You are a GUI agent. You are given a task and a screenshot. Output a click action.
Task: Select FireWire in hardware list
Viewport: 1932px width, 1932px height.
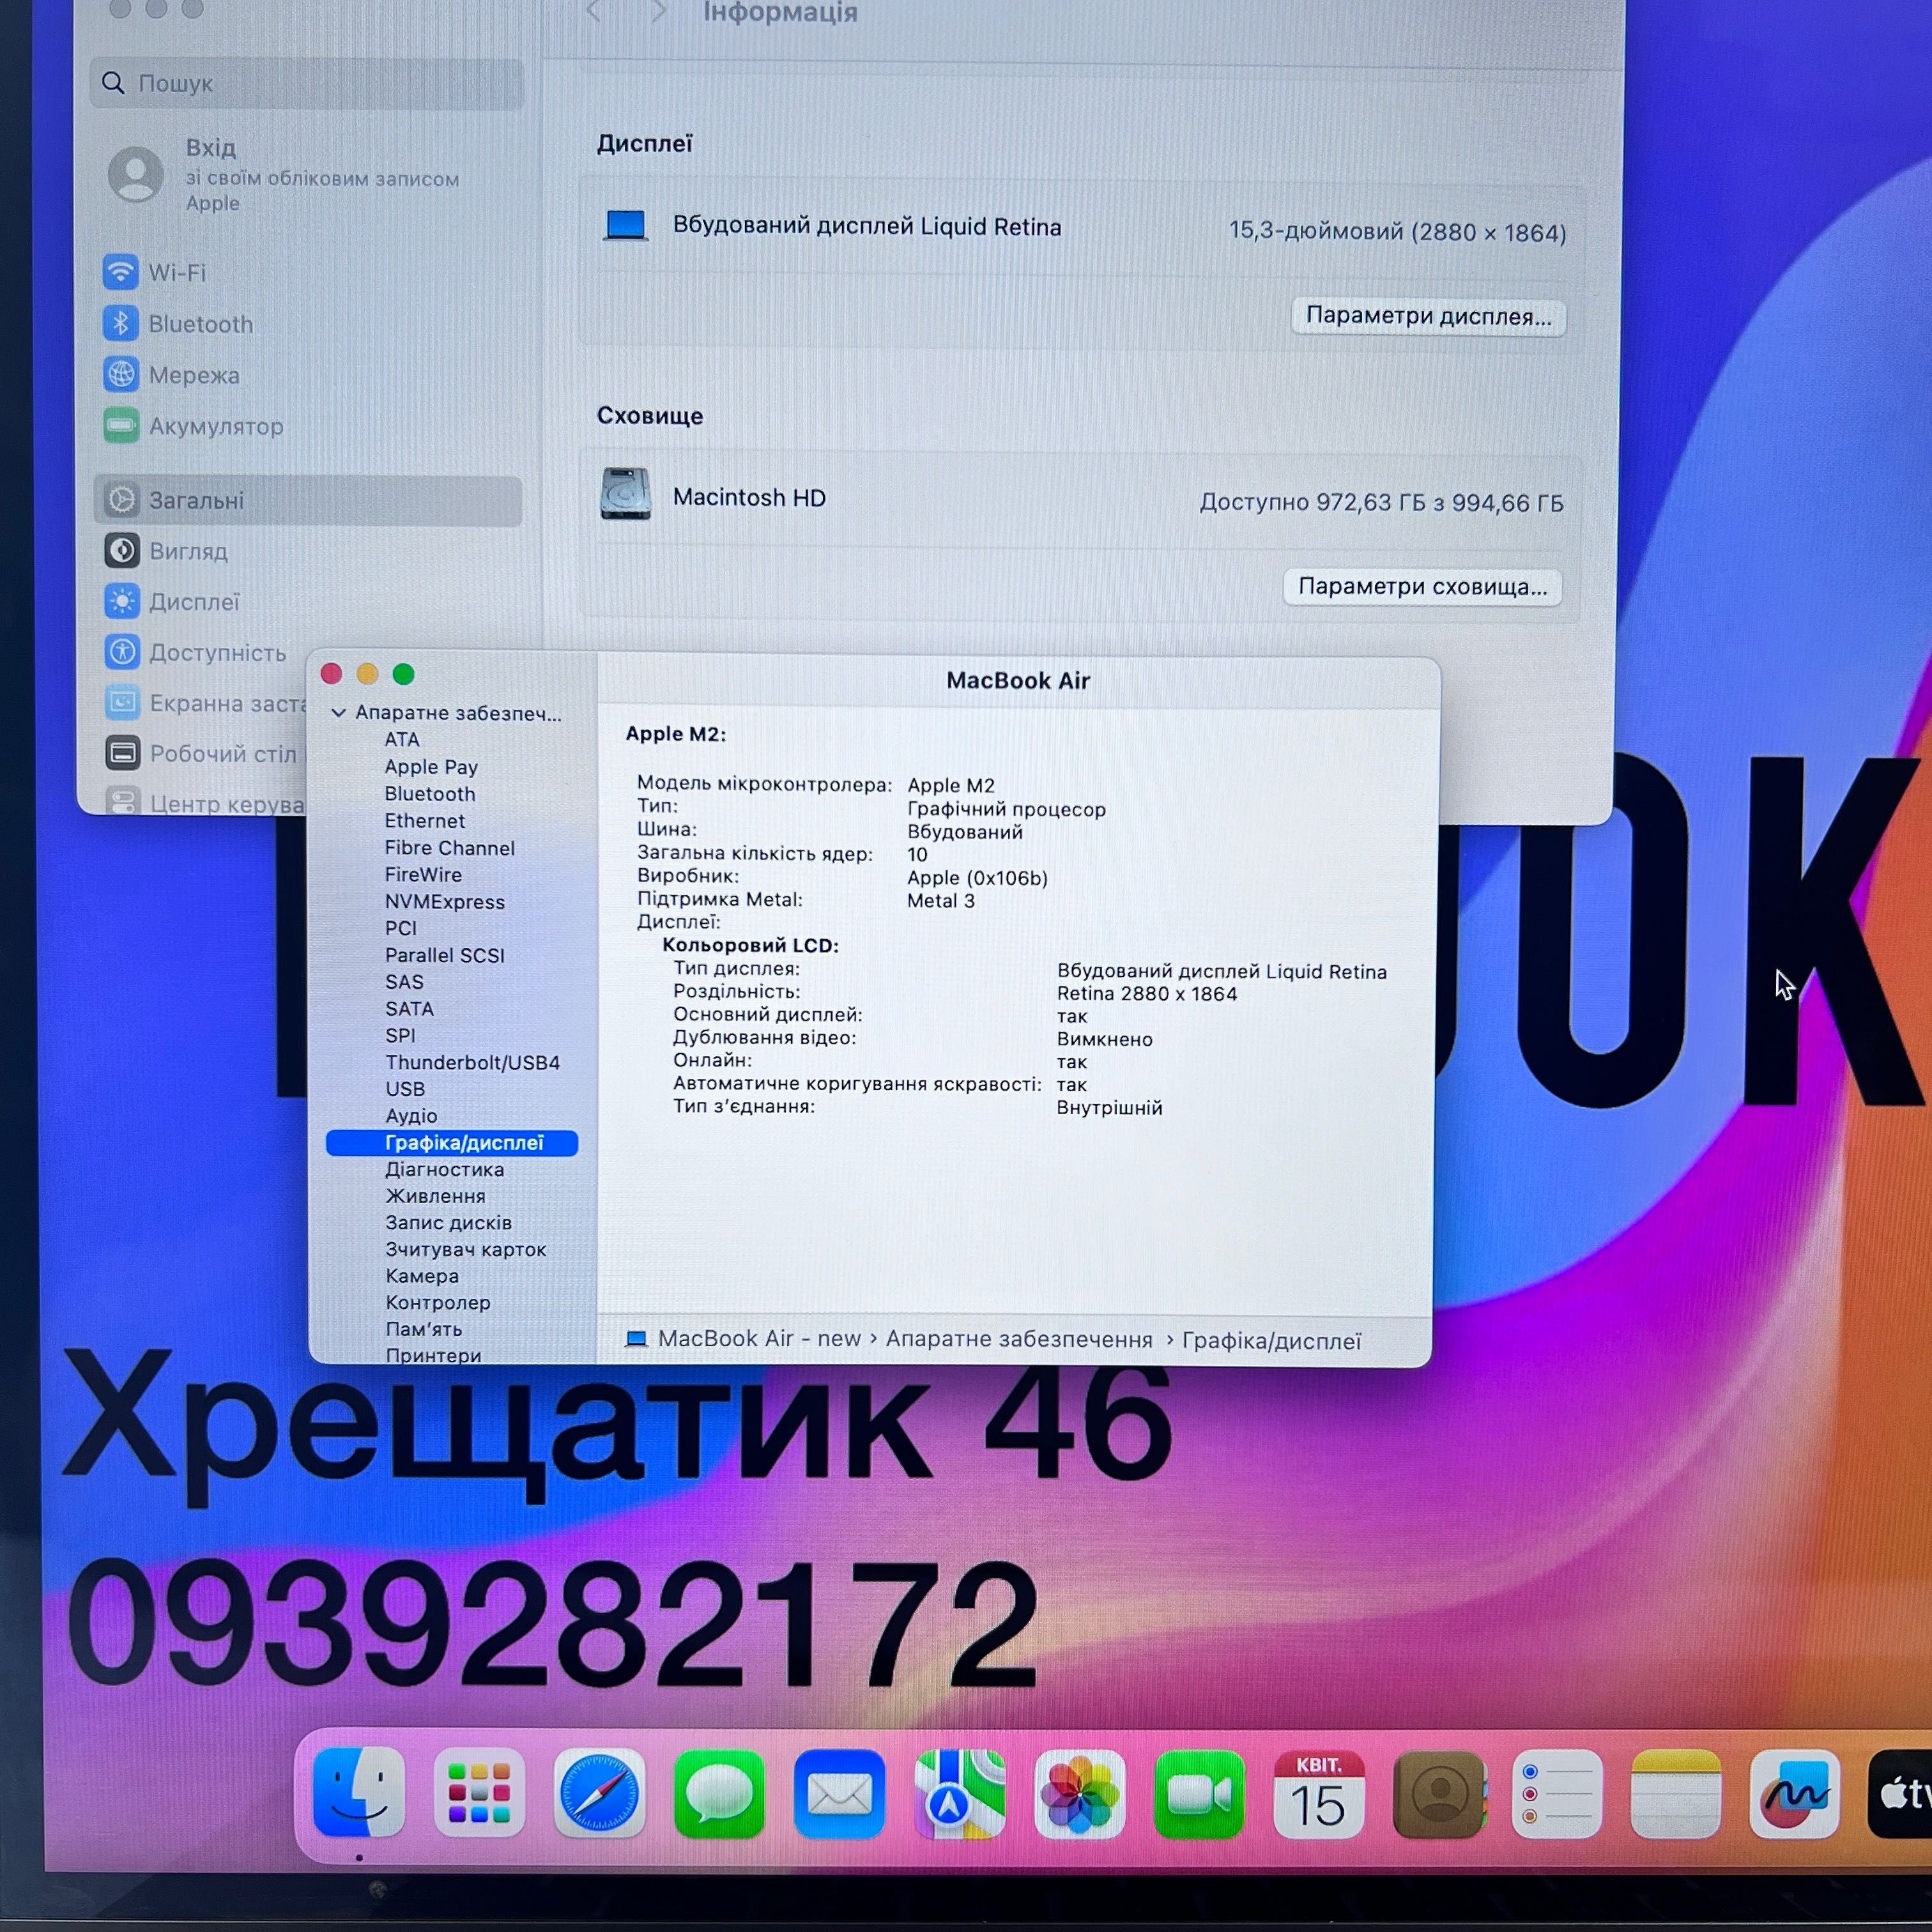click(x=423, y=875)
